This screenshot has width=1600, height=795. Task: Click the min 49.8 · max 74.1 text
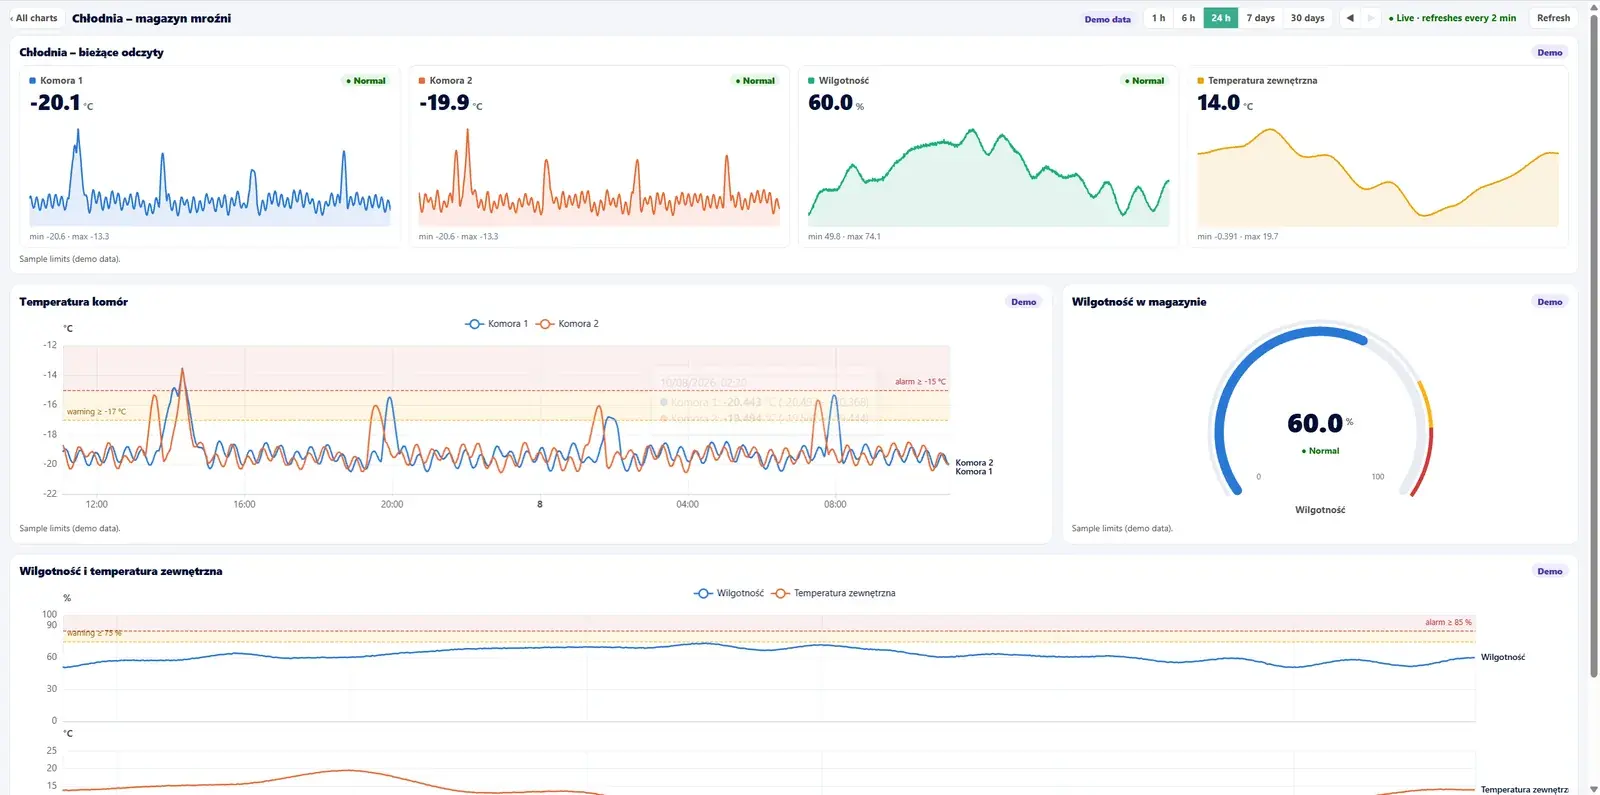point(844,237)
